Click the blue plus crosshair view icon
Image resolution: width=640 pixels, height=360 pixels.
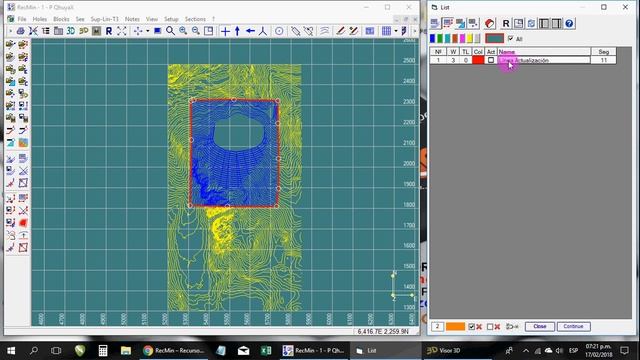point(225,31)
